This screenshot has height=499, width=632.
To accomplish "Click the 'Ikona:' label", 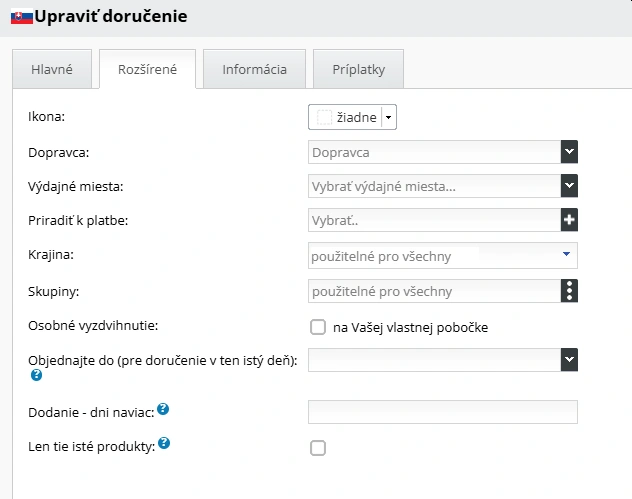I will pos(46,116).
